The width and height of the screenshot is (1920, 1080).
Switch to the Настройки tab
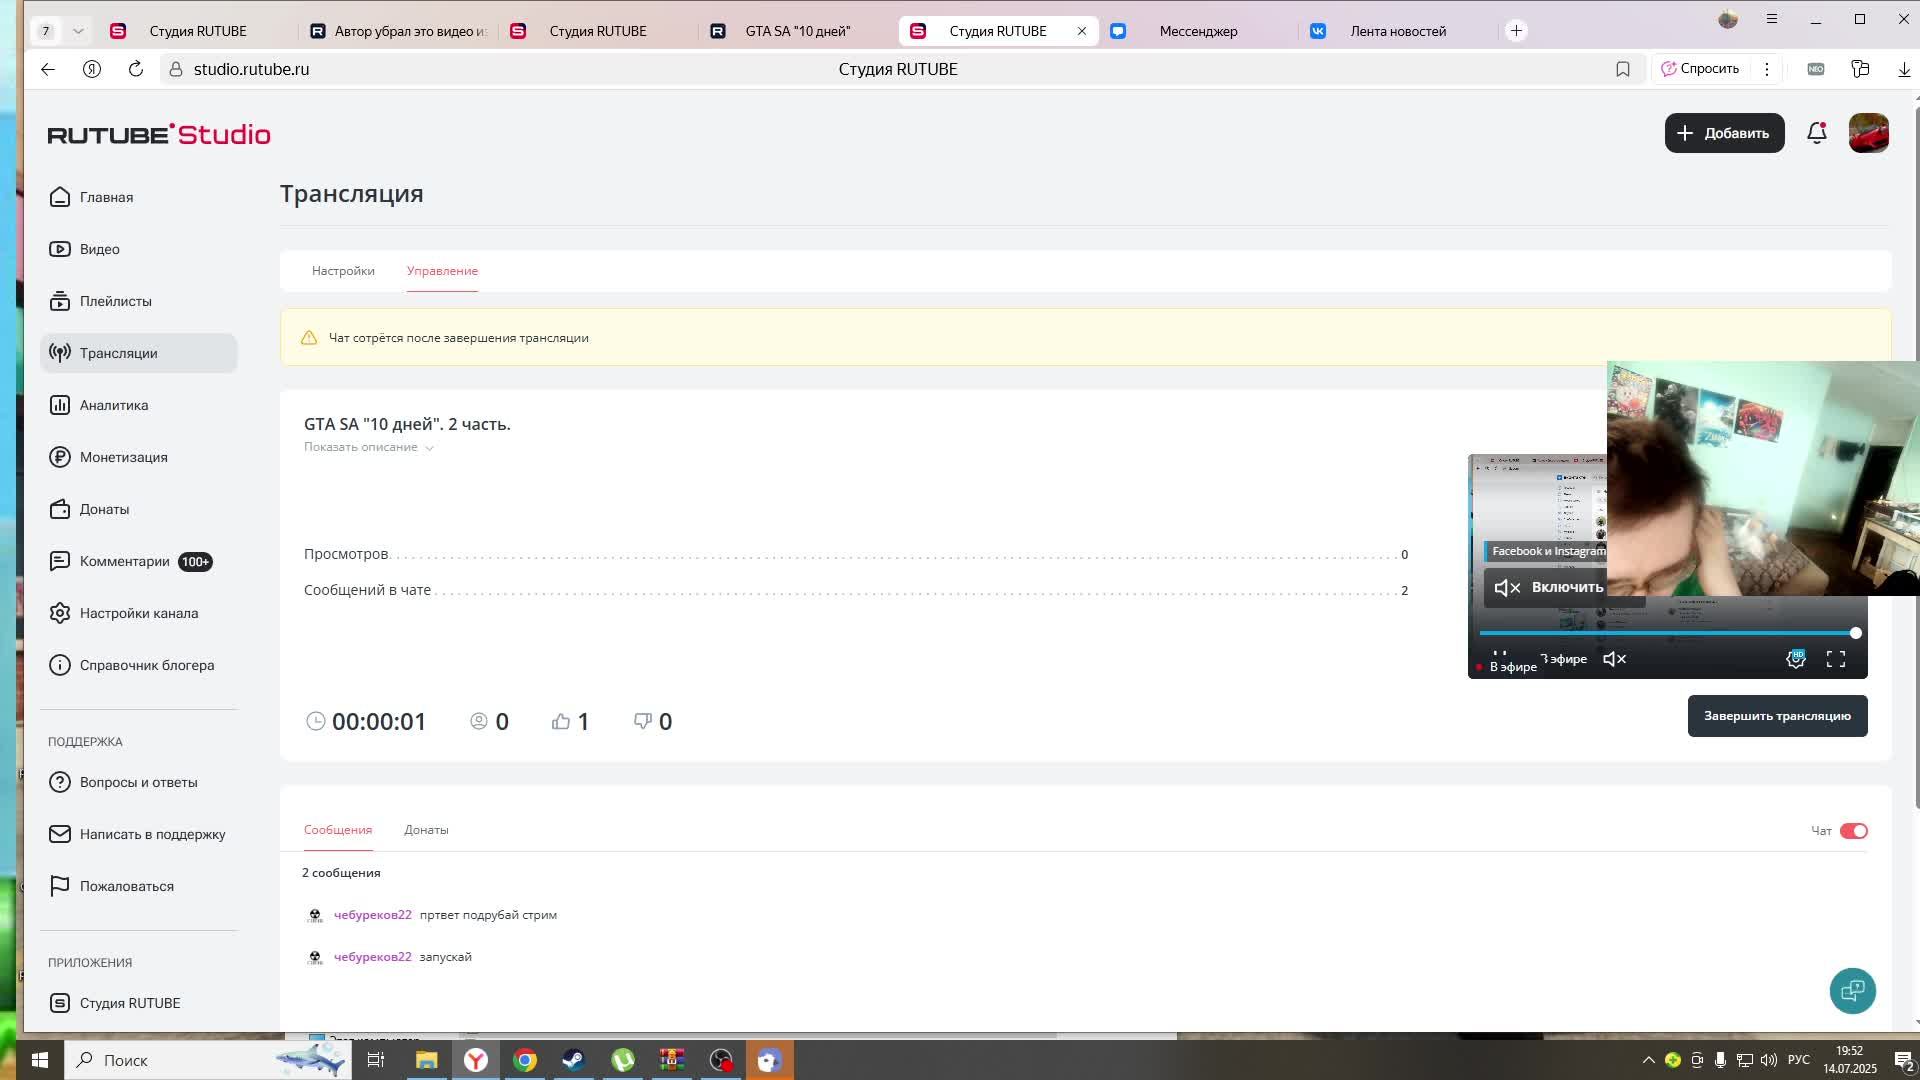coord(343,271)
